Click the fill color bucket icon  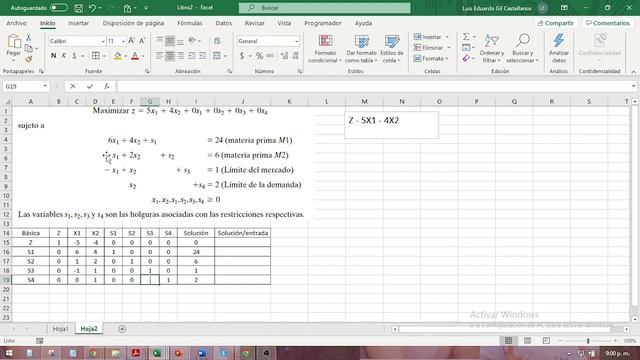[x=118, y=56]
